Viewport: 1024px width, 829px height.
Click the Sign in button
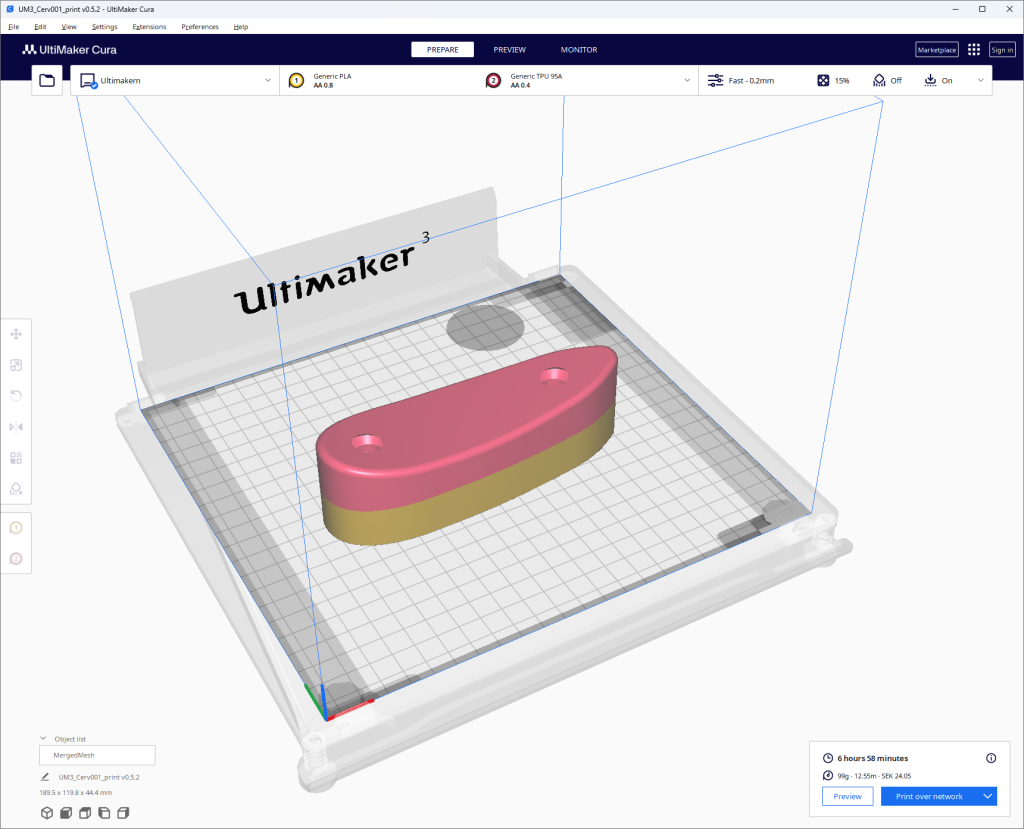click(1002, 50)
